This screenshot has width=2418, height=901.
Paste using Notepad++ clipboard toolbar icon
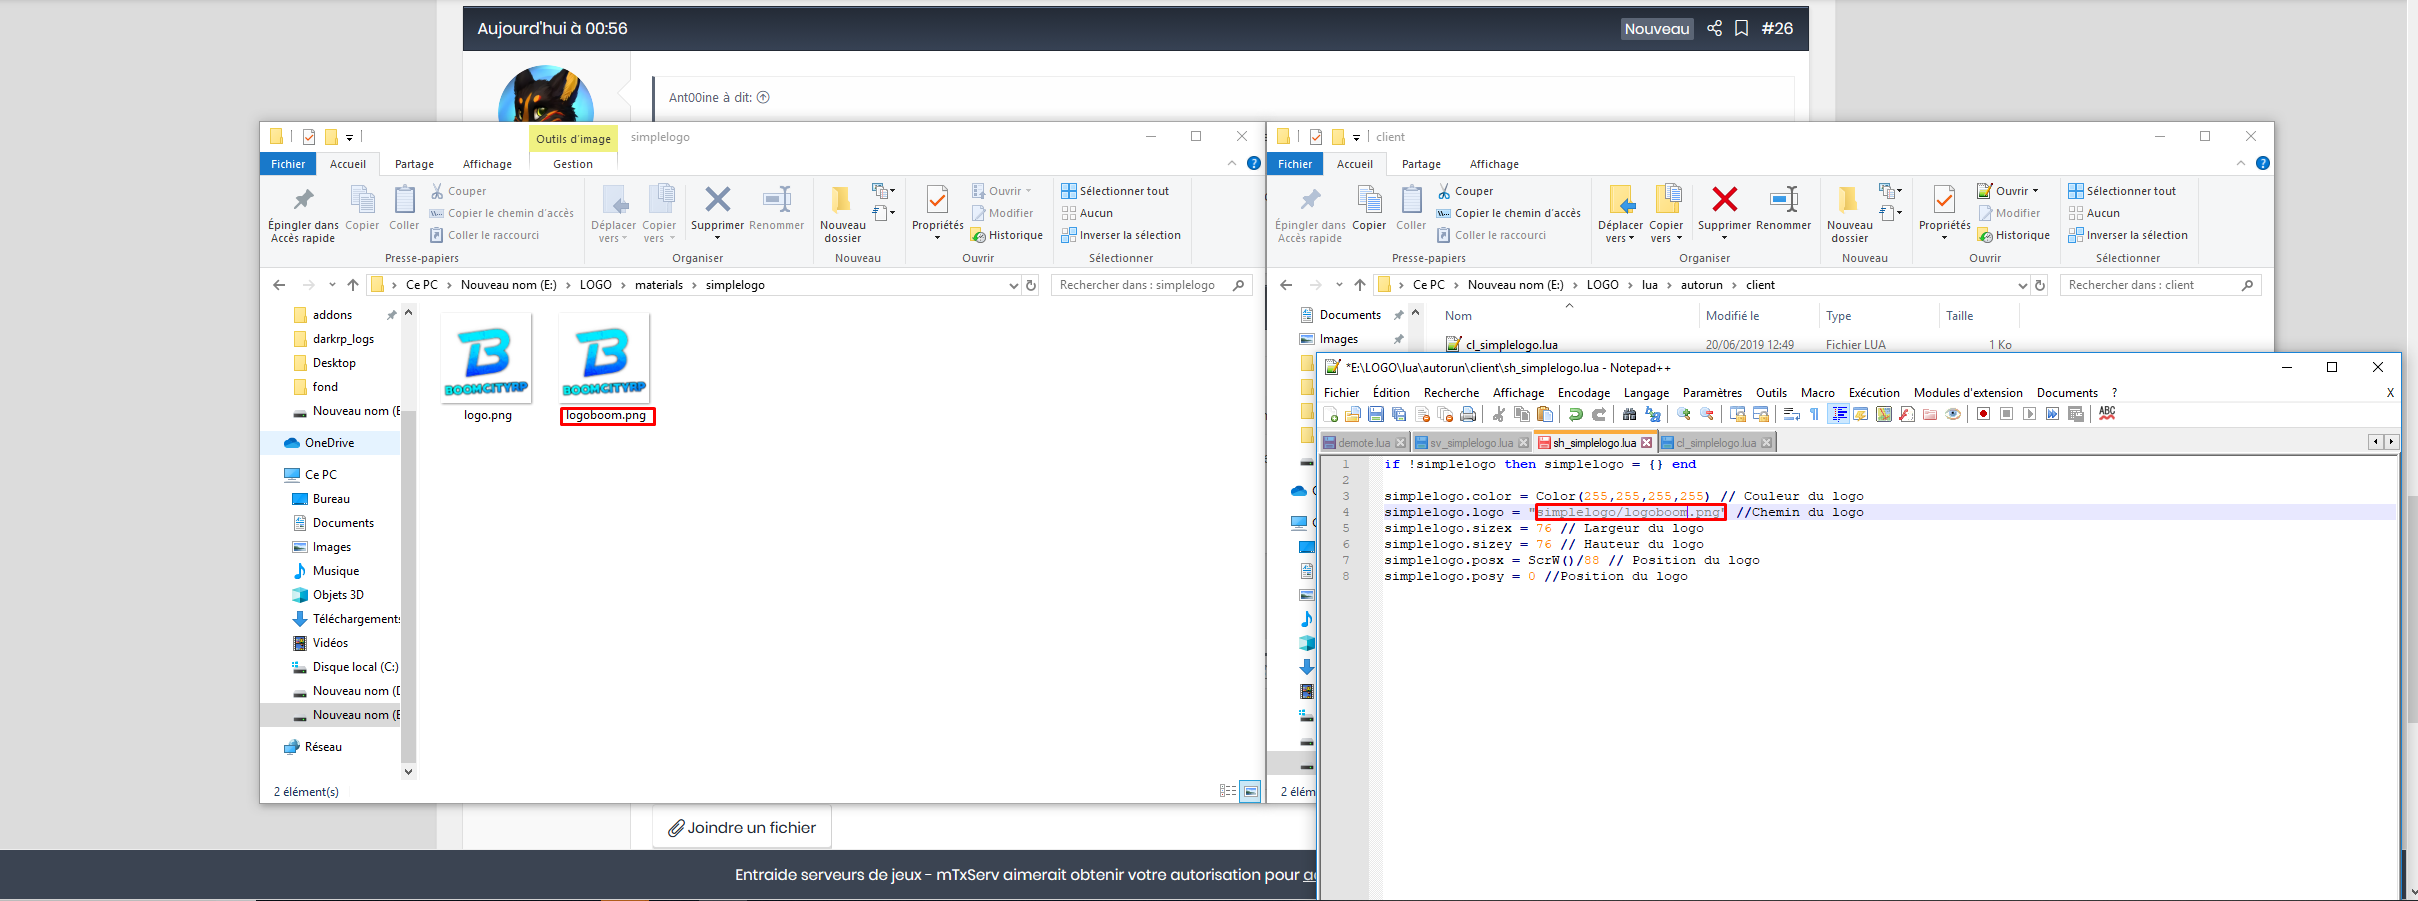(1545, 414)
